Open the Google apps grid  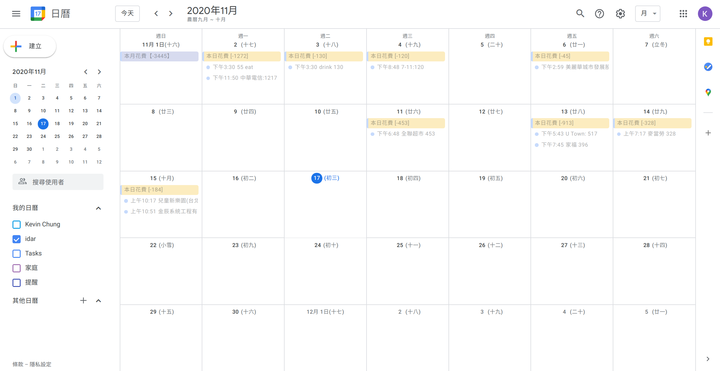point(683,14)
